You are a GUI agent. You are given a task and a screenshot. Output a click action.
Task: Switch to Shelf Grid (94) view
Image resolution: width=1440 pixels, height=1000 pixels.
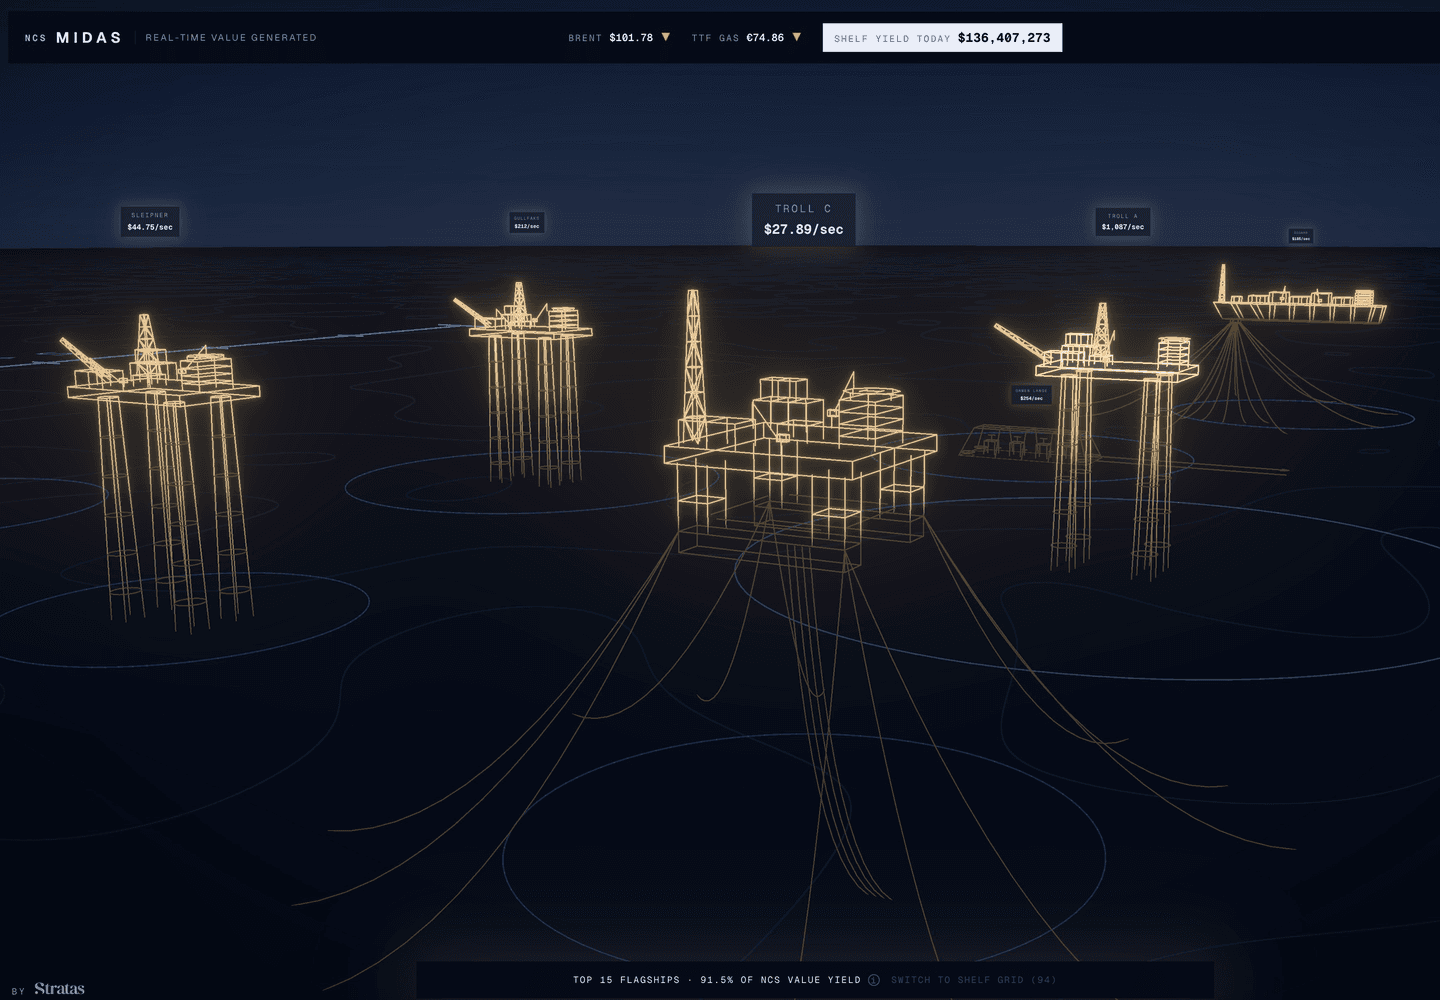[974, 980]
